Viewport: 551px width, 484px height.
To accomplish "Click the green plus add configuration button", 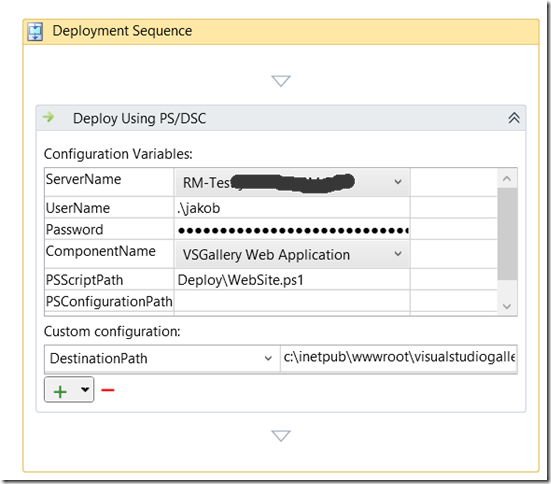I will (x=60, y=391).
